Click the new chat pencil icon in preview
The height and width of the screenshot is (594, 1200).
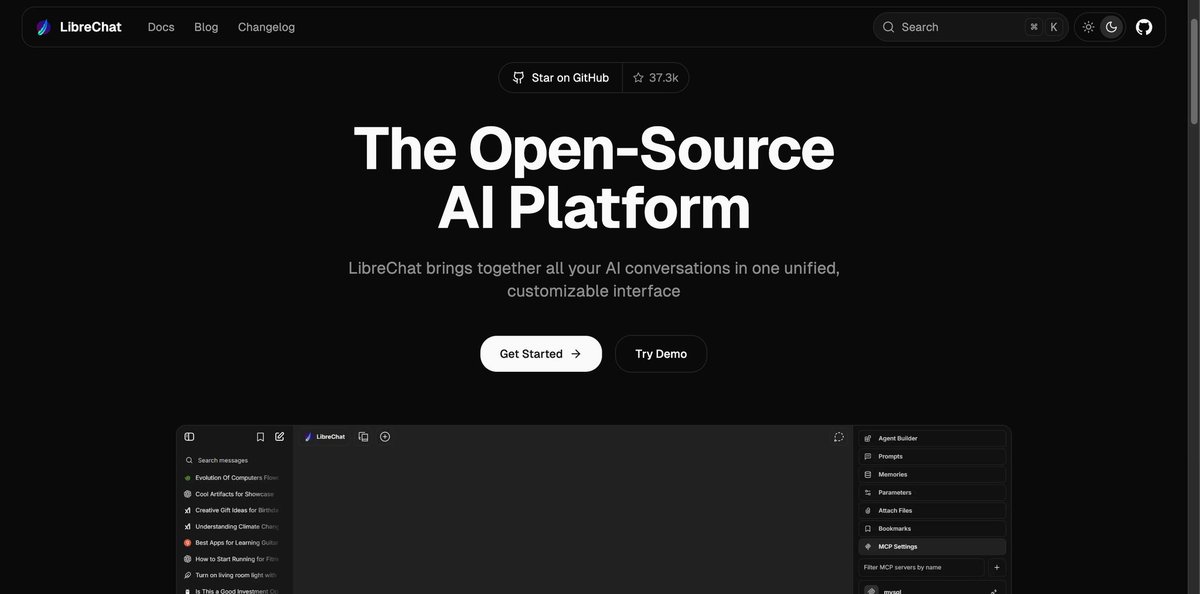click(280, 437)
